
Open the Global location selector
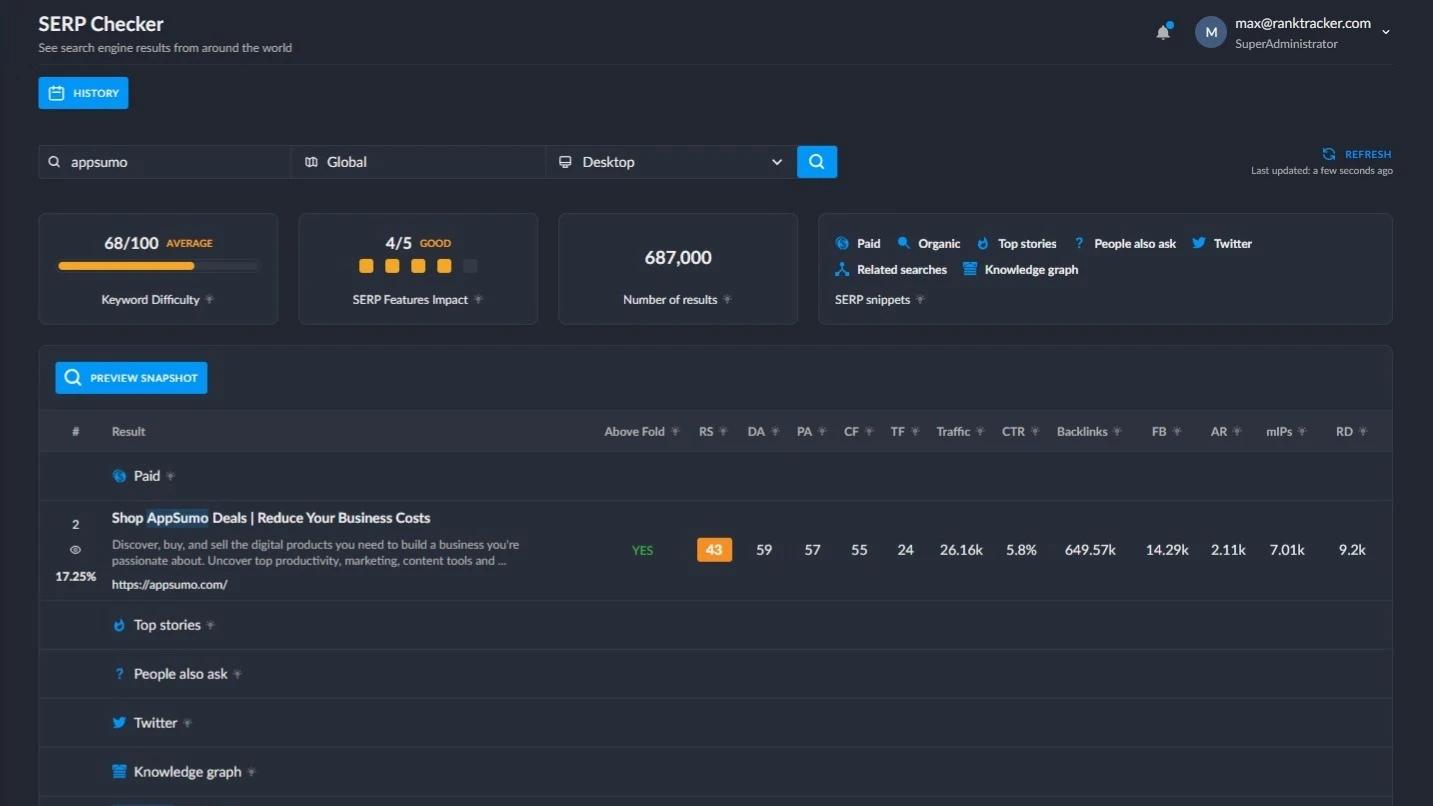point(419,162)
